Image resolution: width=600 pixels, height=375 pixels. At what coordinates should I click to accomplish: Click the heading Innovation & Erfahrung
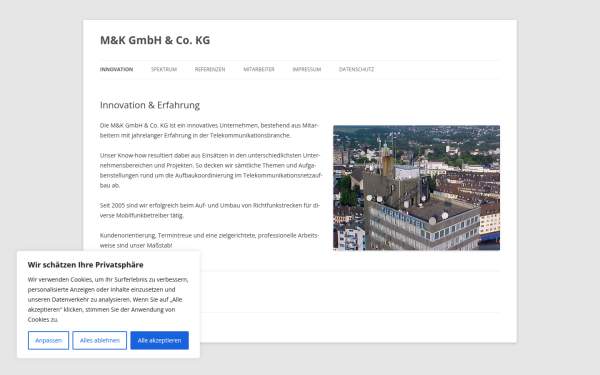[150, 105]
